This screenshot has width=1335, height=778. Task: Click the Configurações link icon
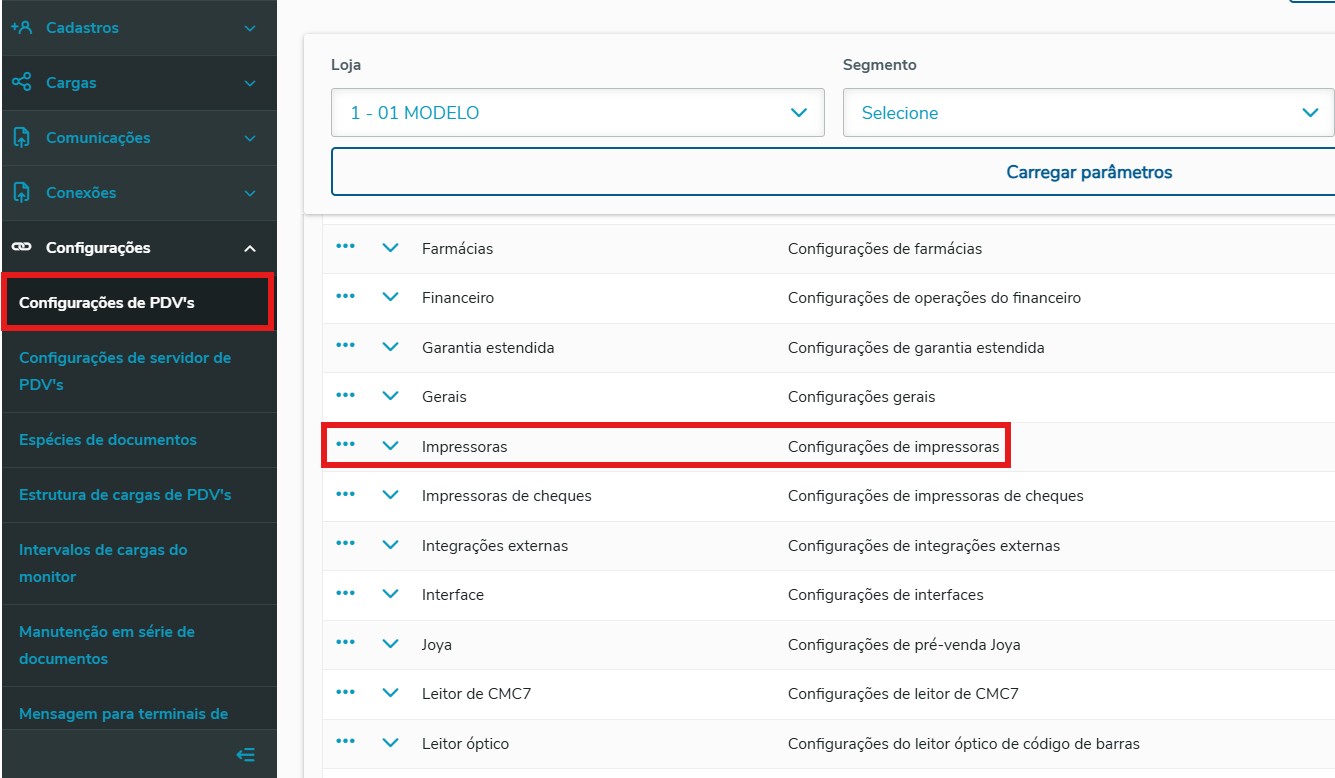21,247
